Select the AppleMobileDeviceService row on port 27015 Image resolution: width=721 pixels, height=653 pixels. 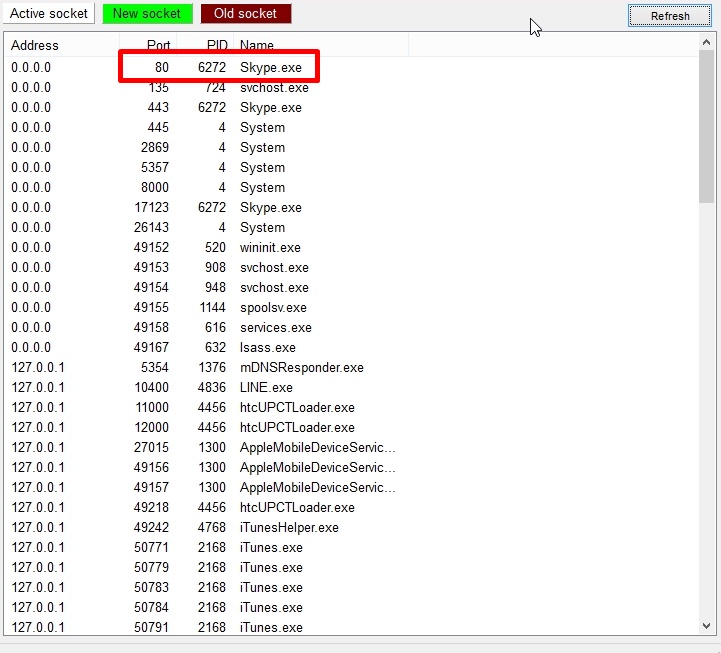(351, 447)
